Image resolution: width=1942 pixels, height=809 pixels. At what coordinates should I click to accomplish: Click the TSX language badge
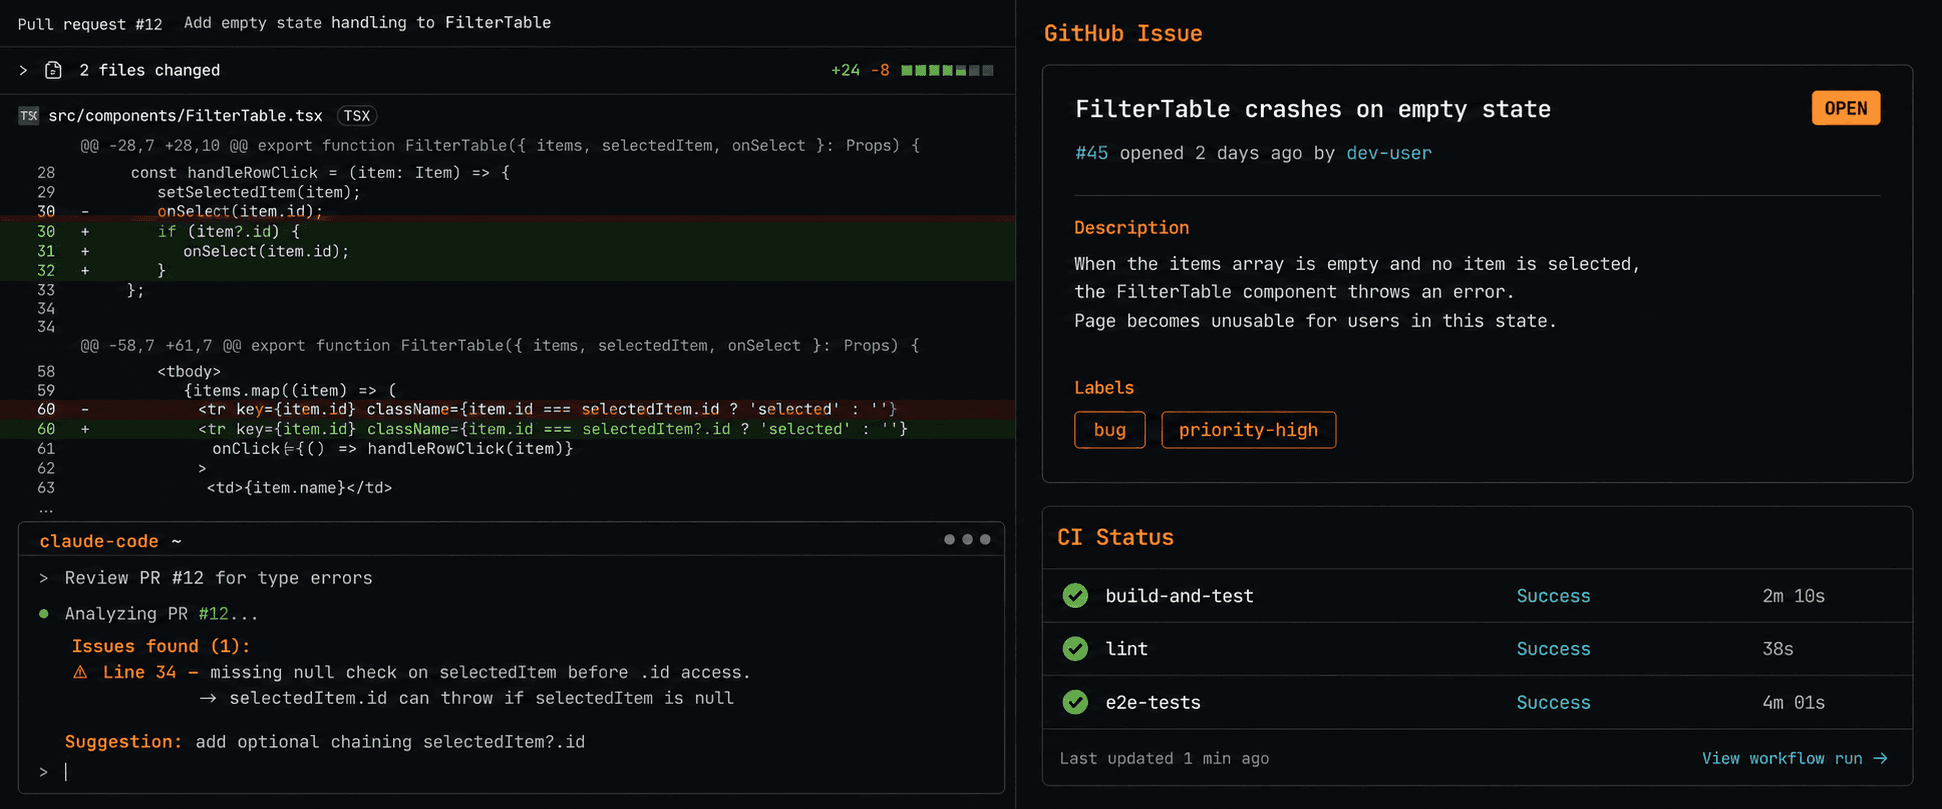click(357, 116)
